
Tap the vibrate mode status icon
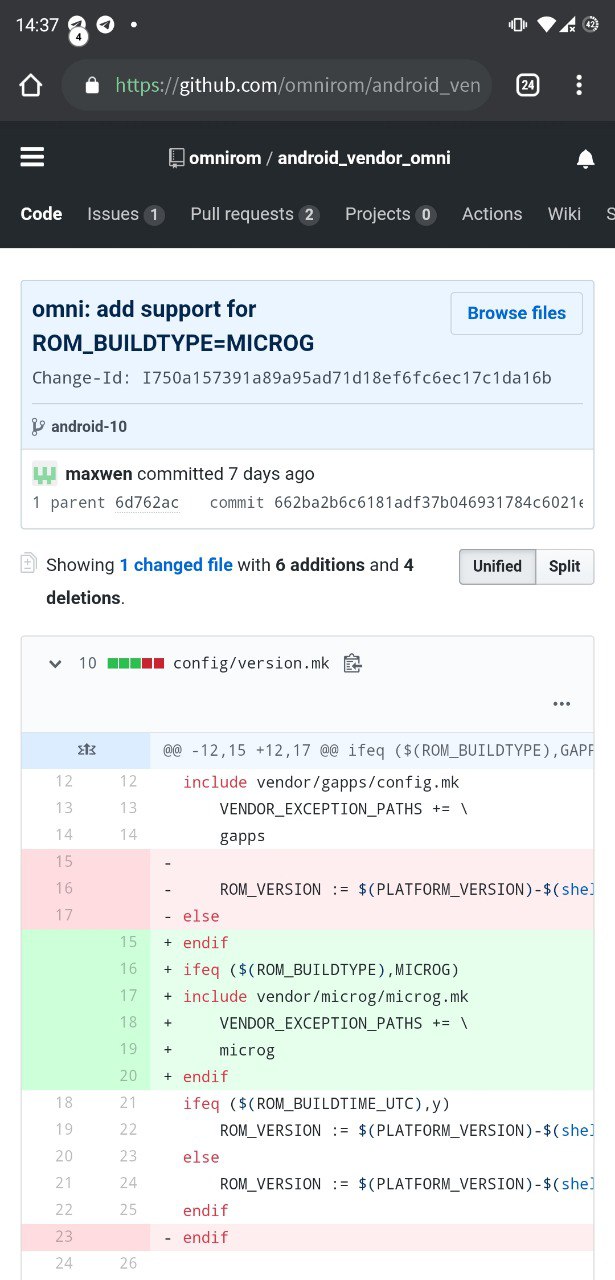(x=518, y=25)
